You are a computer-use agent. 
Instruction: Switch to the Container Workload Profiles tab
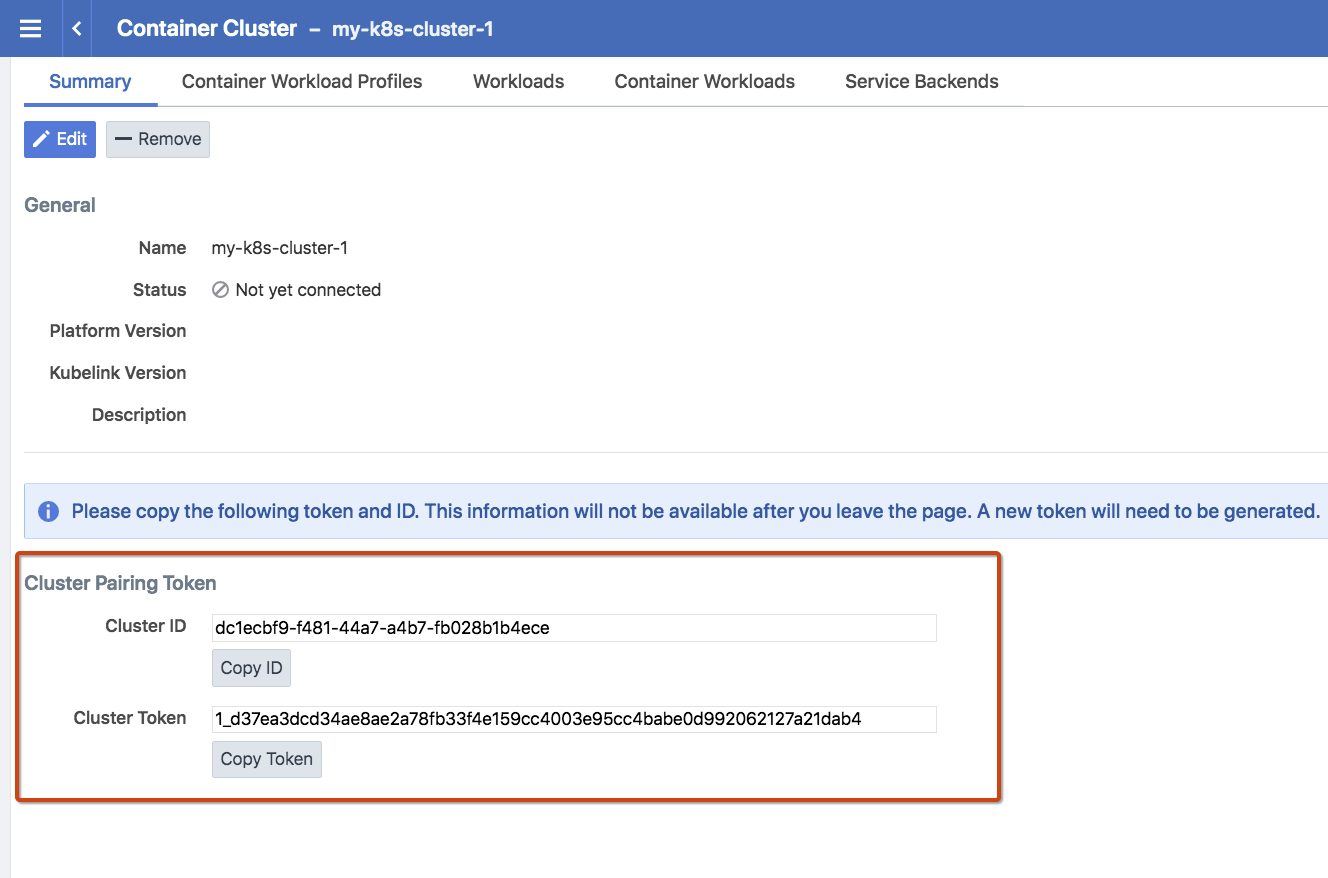click(x=301, y=81)
